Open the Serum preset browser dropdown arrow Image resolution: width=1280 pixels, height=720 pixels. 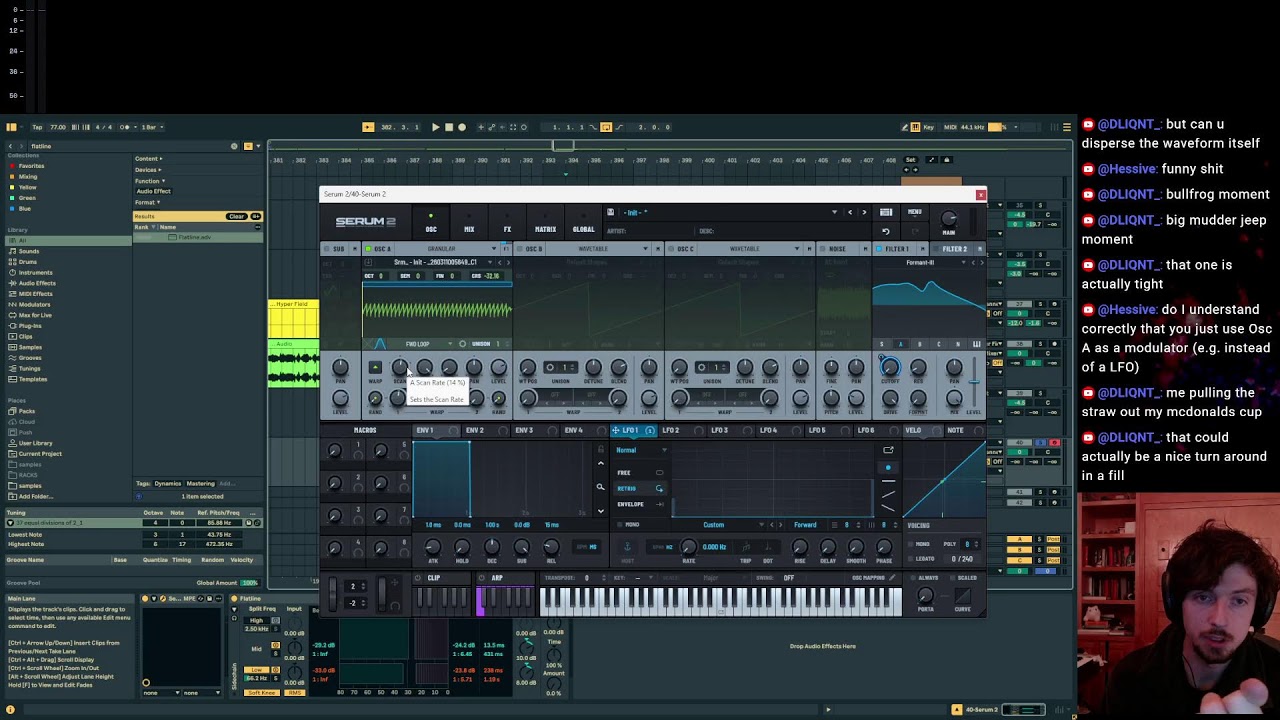(x=834, y=212)
